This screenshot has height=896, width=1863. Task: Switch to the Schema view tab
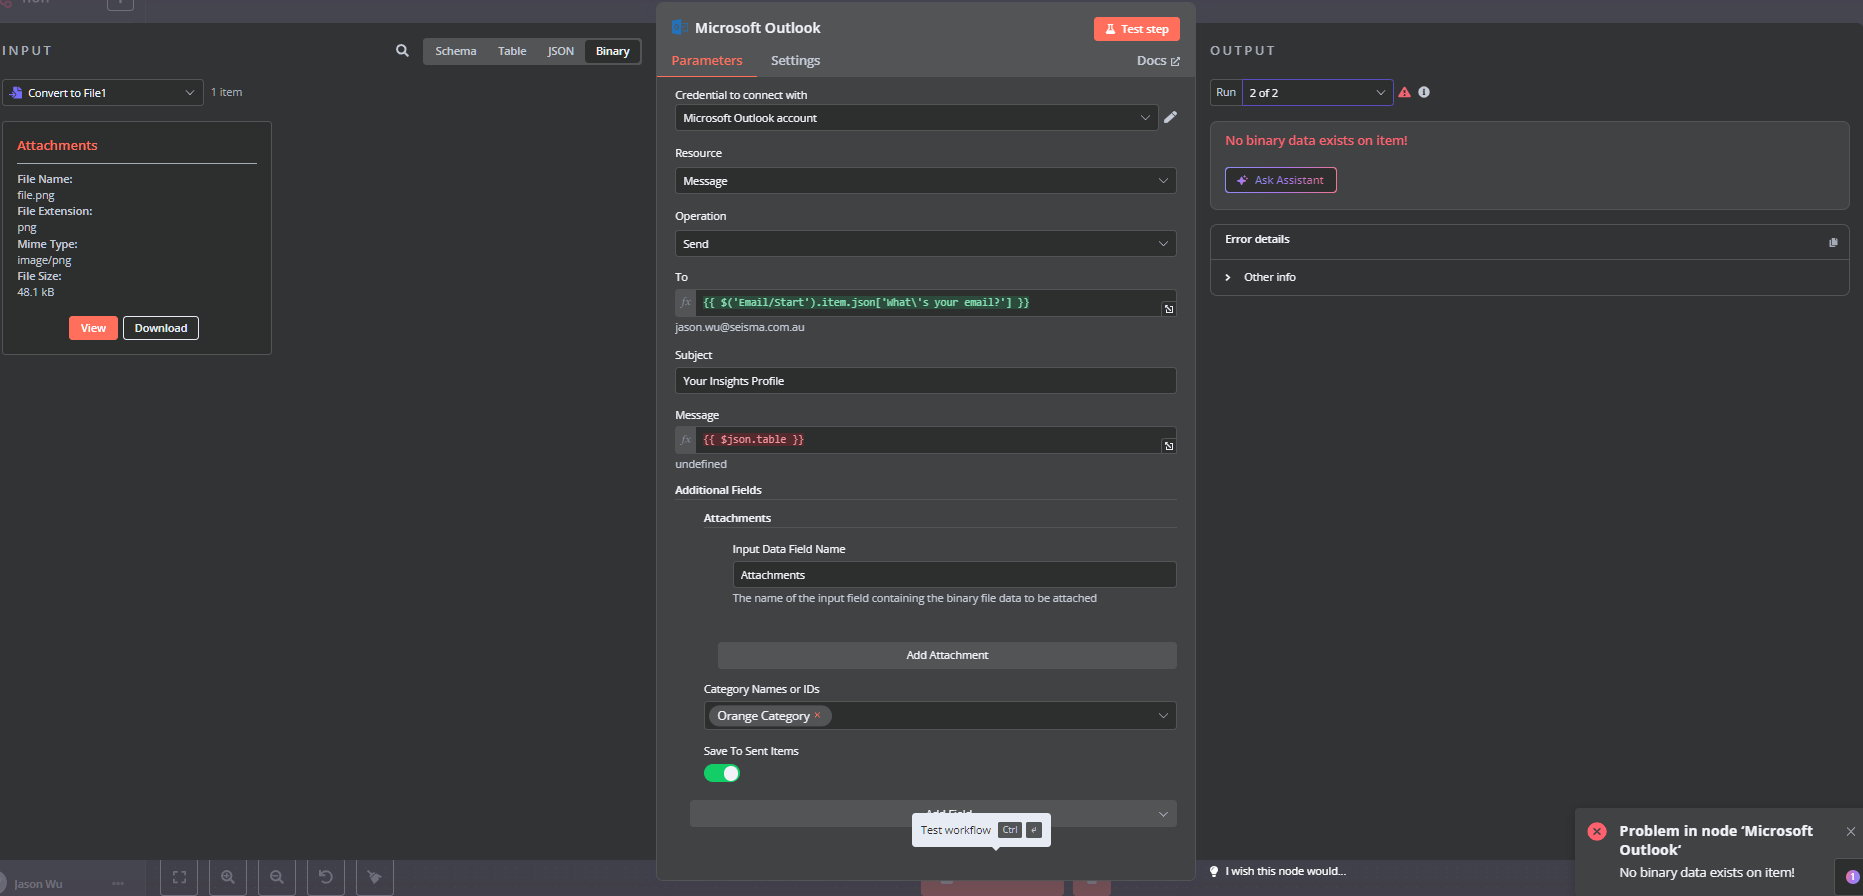(456, 51)
